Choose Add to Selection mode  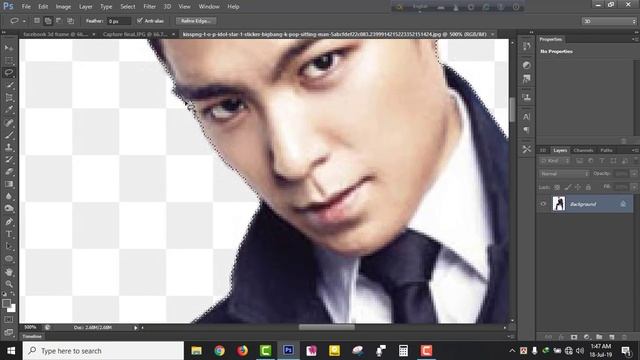(x=48, y=20)
